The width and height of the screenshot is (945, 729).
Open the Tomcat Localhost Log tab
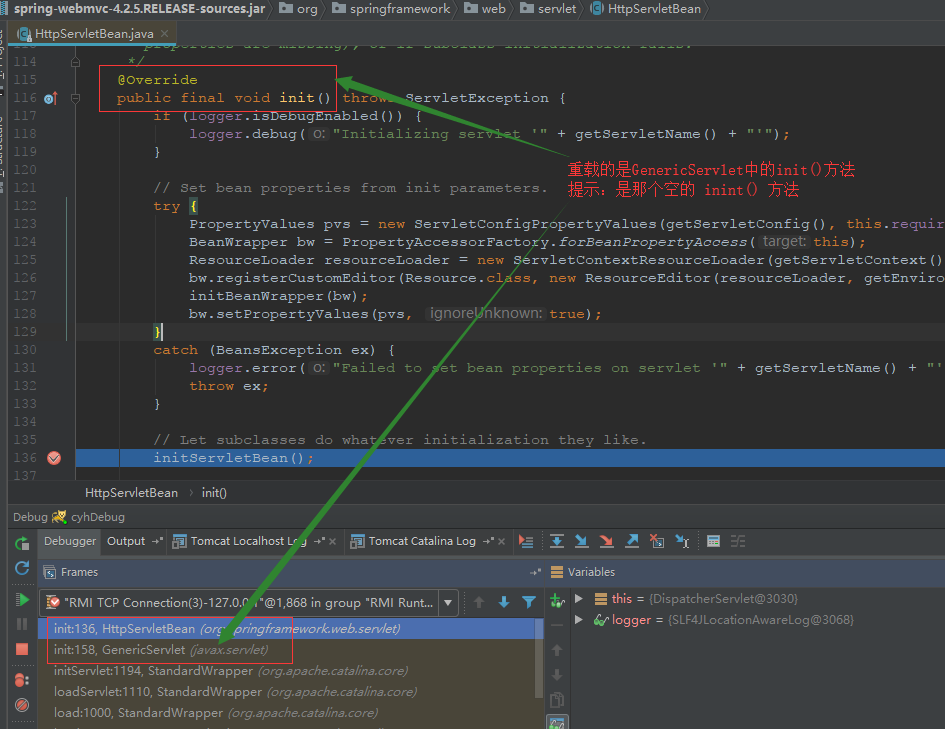coord(248,541)
